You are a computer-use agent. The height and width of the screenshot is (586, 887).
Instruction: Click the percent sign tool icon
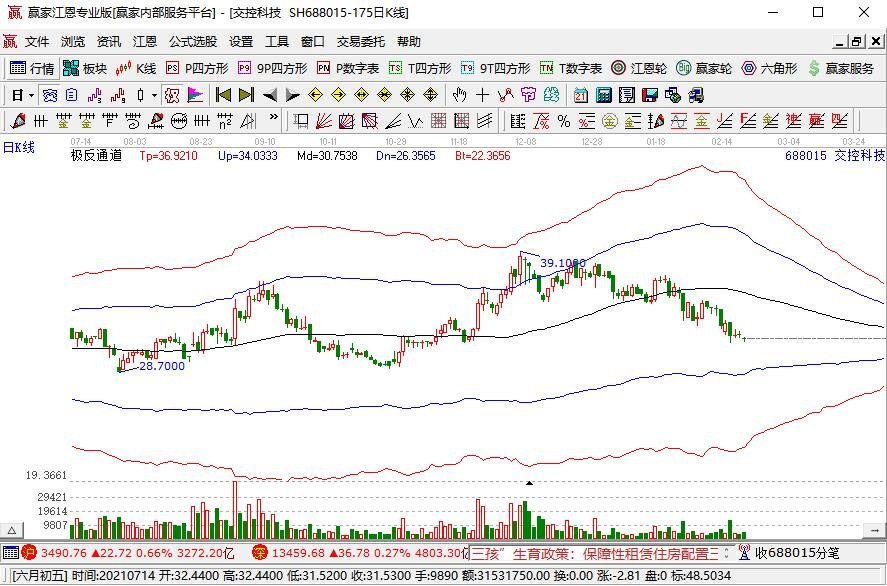click(564, 120)
